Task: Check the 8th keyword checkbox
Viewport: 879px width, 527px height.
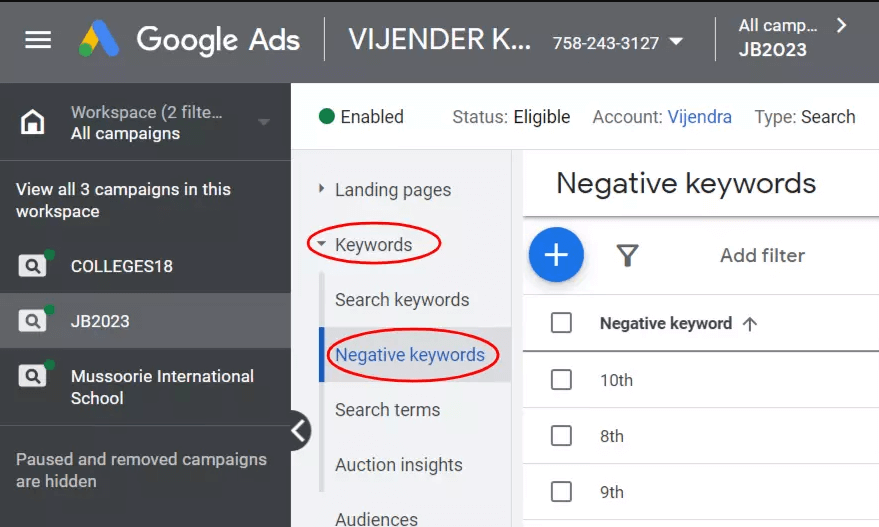Action: coord(561,436)
